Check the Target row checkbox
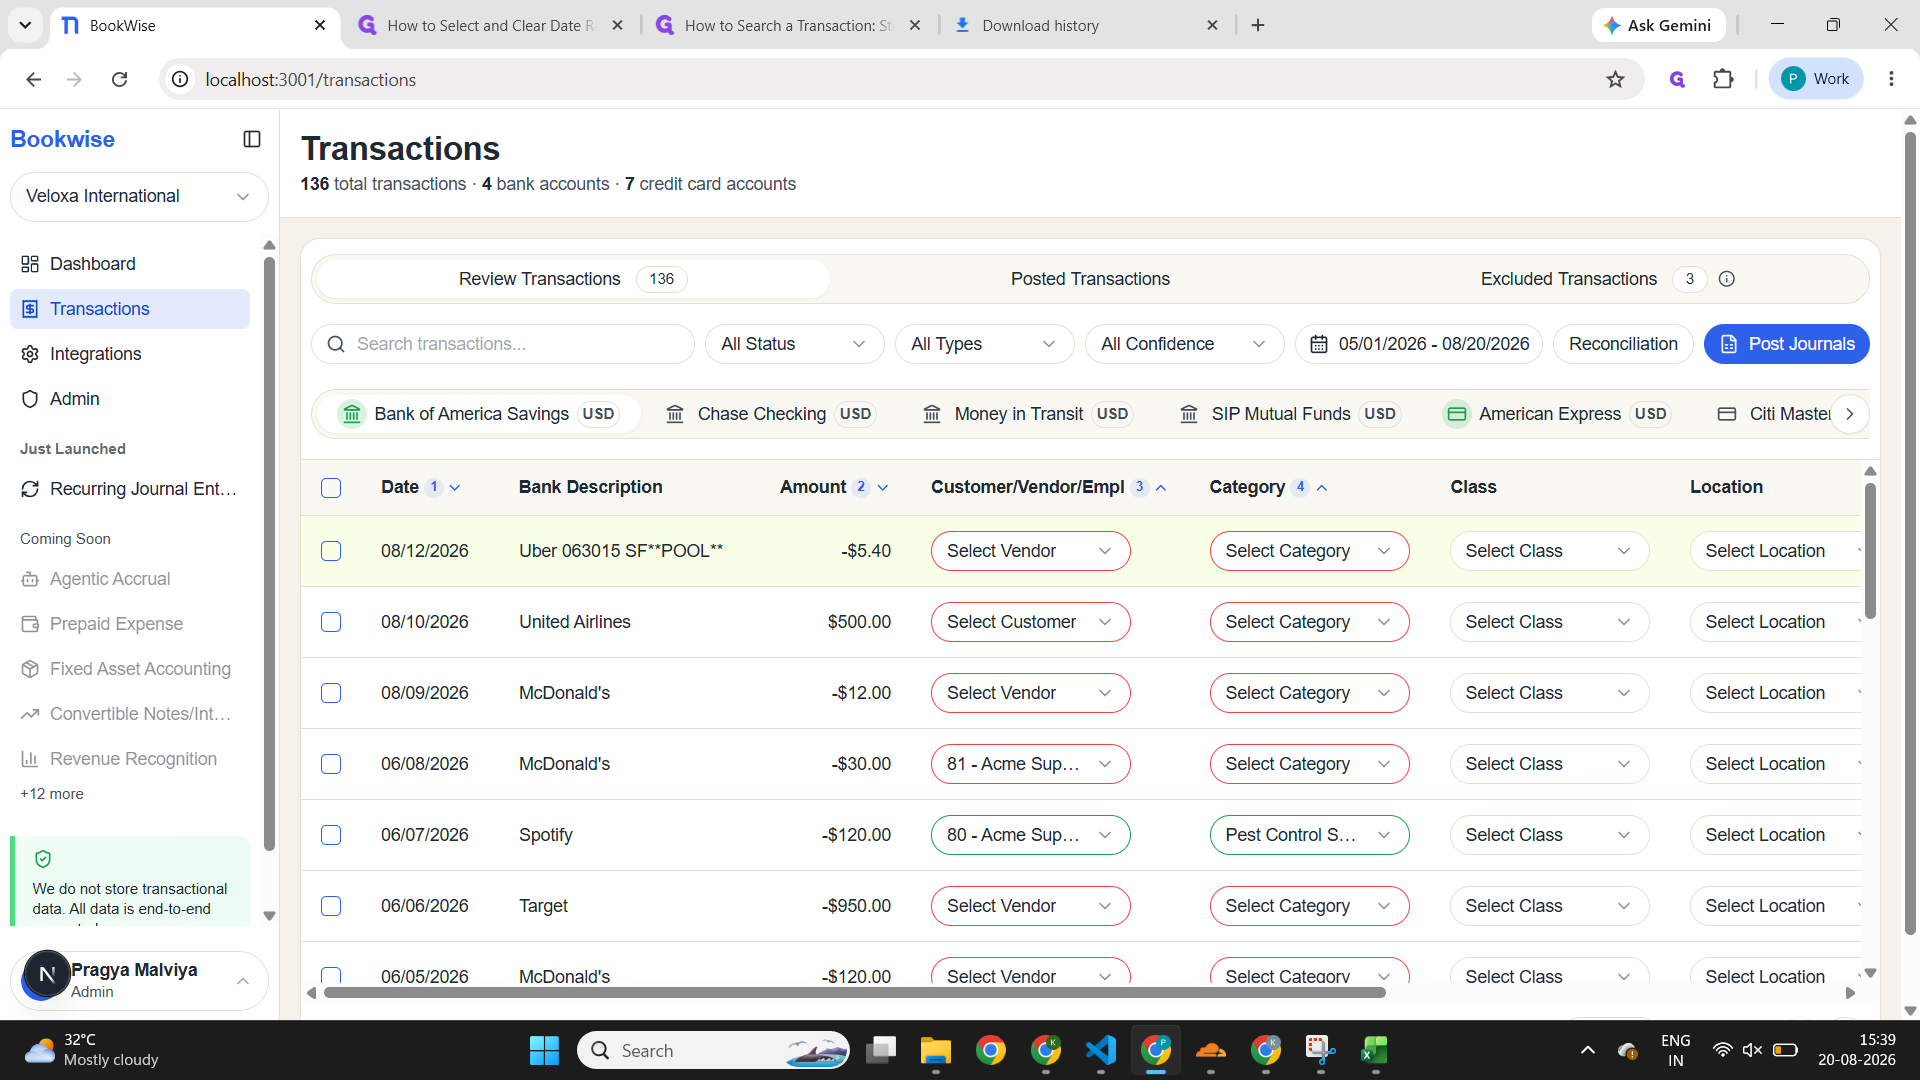The image size is (1920, 1080). [x=331, y=906]
